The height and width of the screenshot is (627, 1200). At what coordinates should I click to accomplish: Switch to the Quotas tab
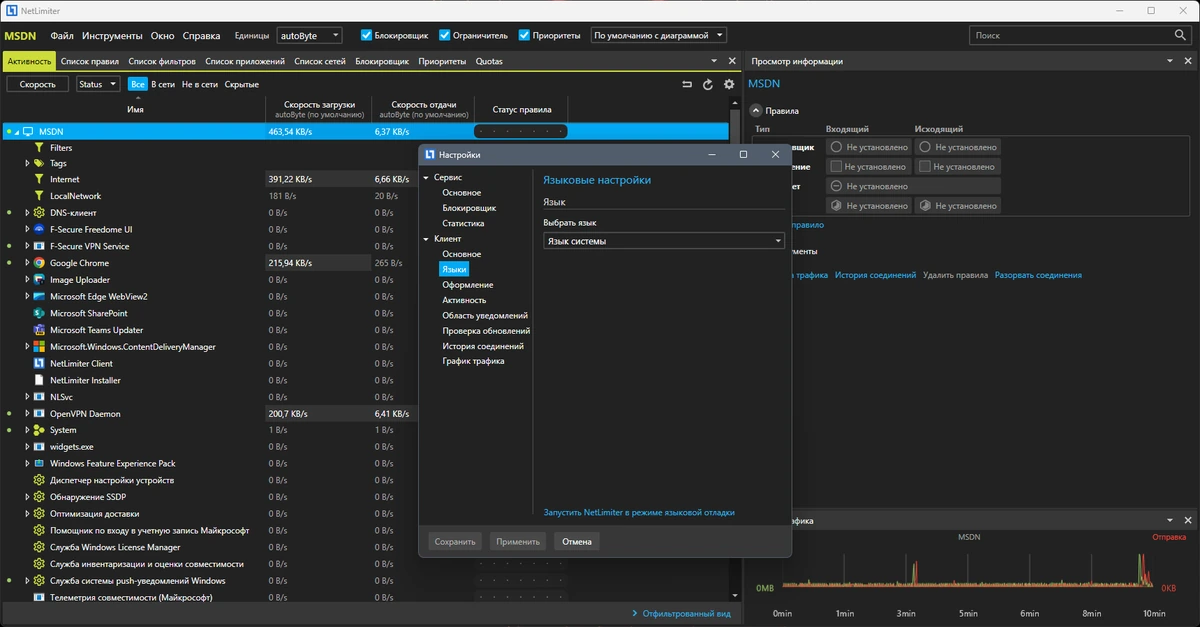coord(489,61)
